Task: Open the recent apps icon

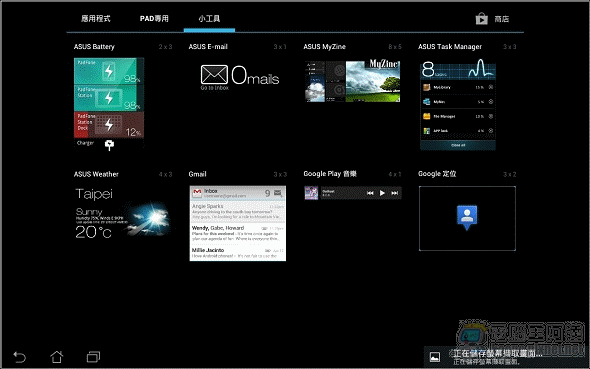Action: point(93,357)
